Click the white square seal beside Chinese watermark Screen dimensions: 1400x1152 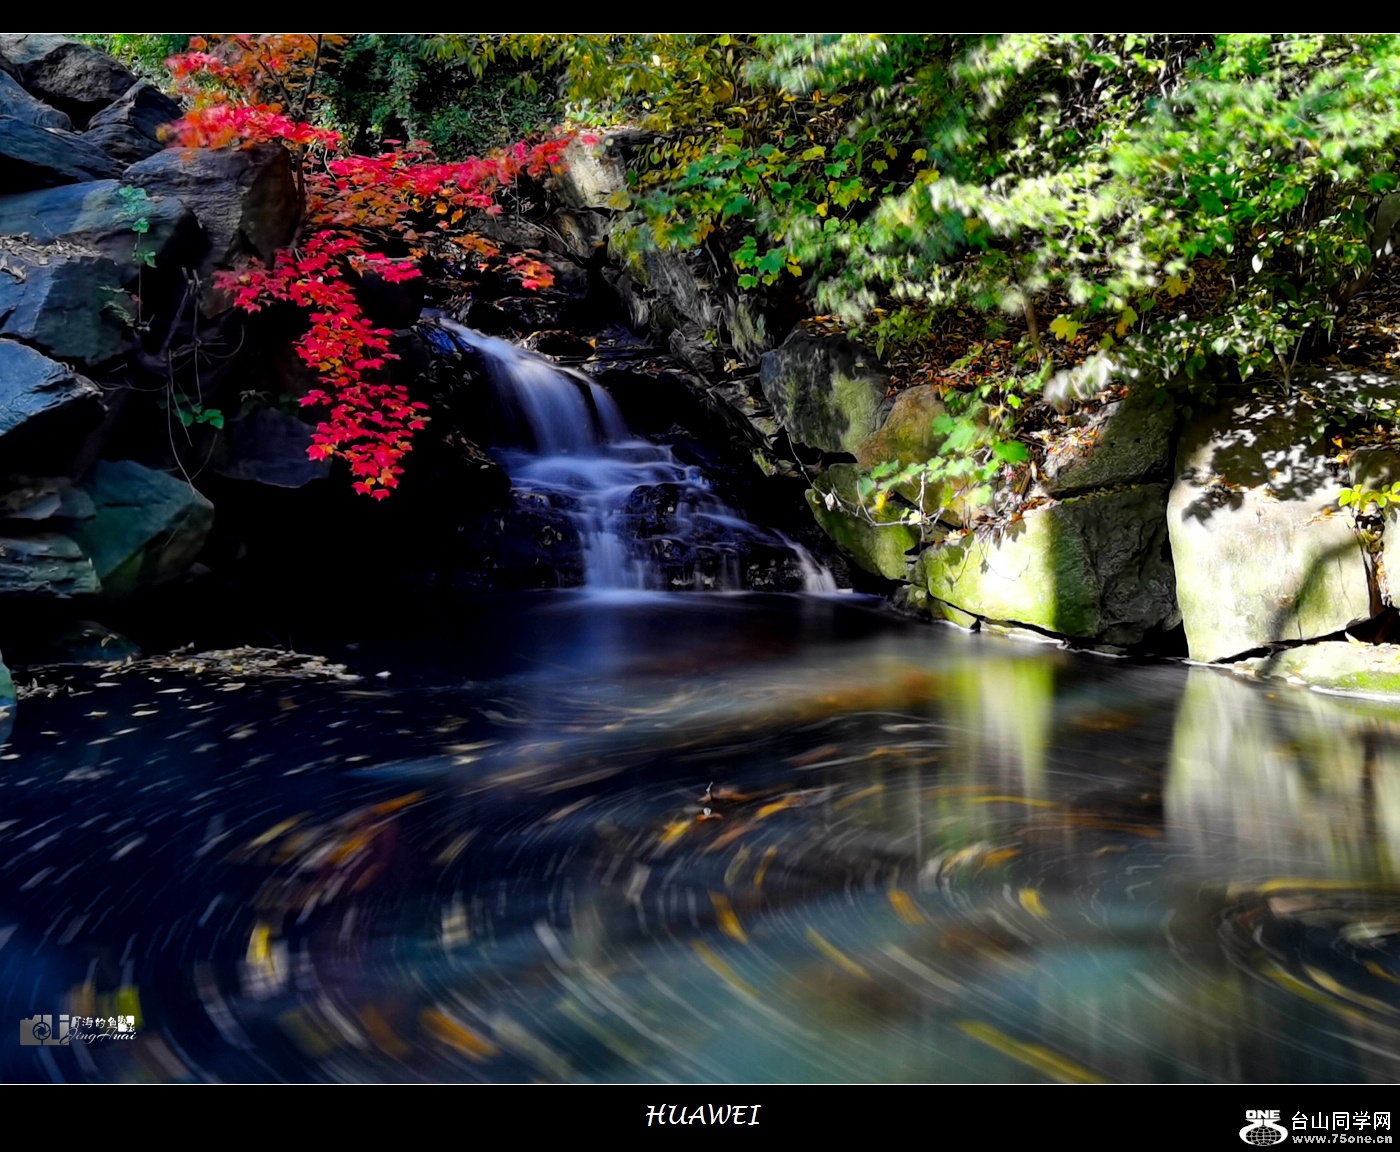pos(126,1023)
